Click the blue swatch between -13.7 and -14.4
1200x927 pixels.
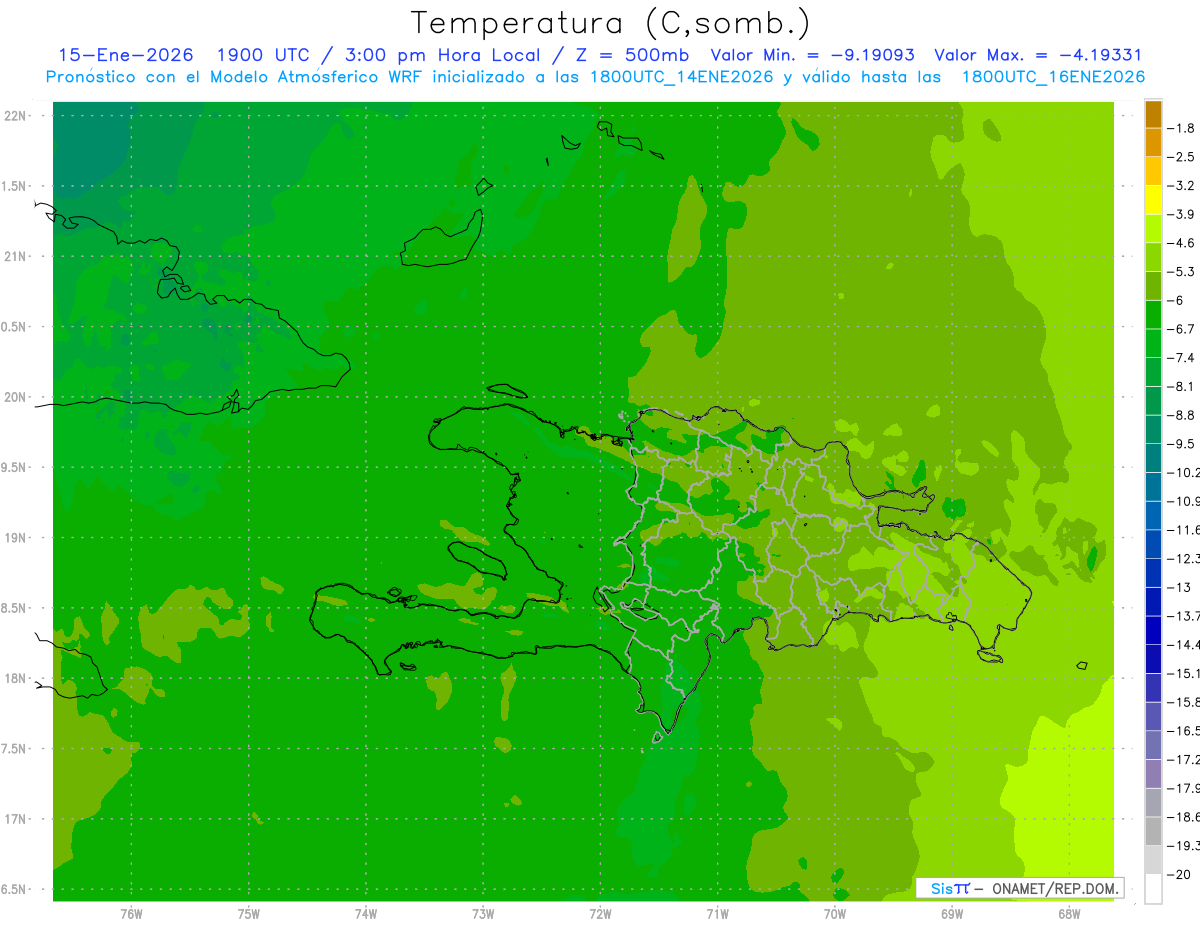pyautogui.click(x=1153, y=630)
